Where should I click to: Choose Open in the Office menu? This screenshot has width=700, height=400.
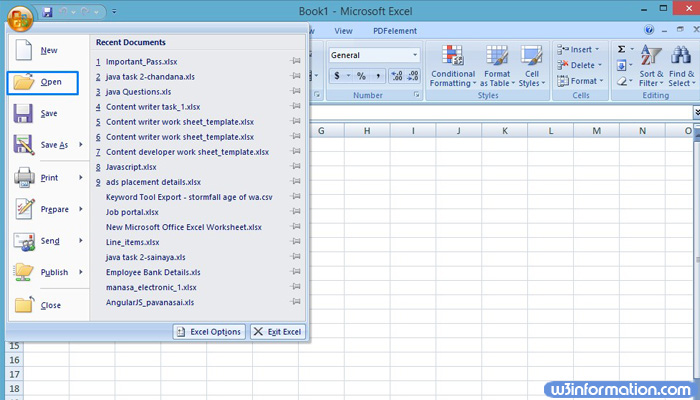[43, 83]
